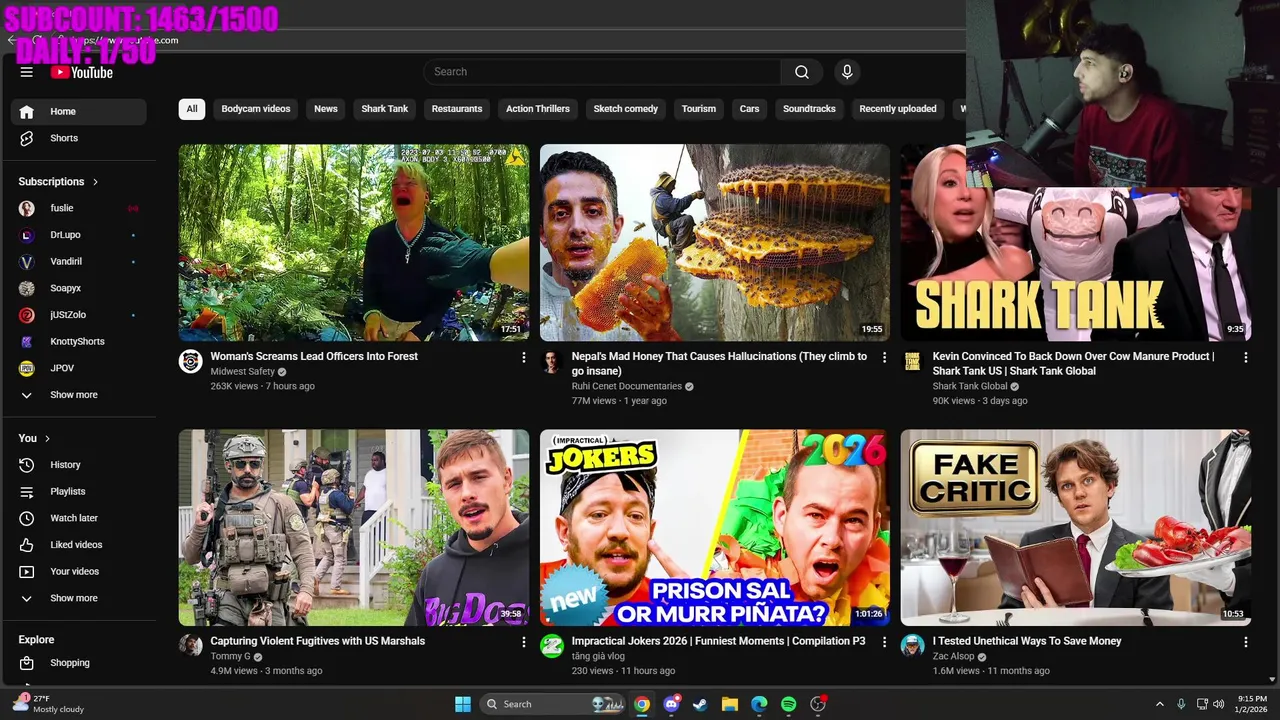Open Vandiril subscription channel
Screen dimensions: 1280x720
79,261
